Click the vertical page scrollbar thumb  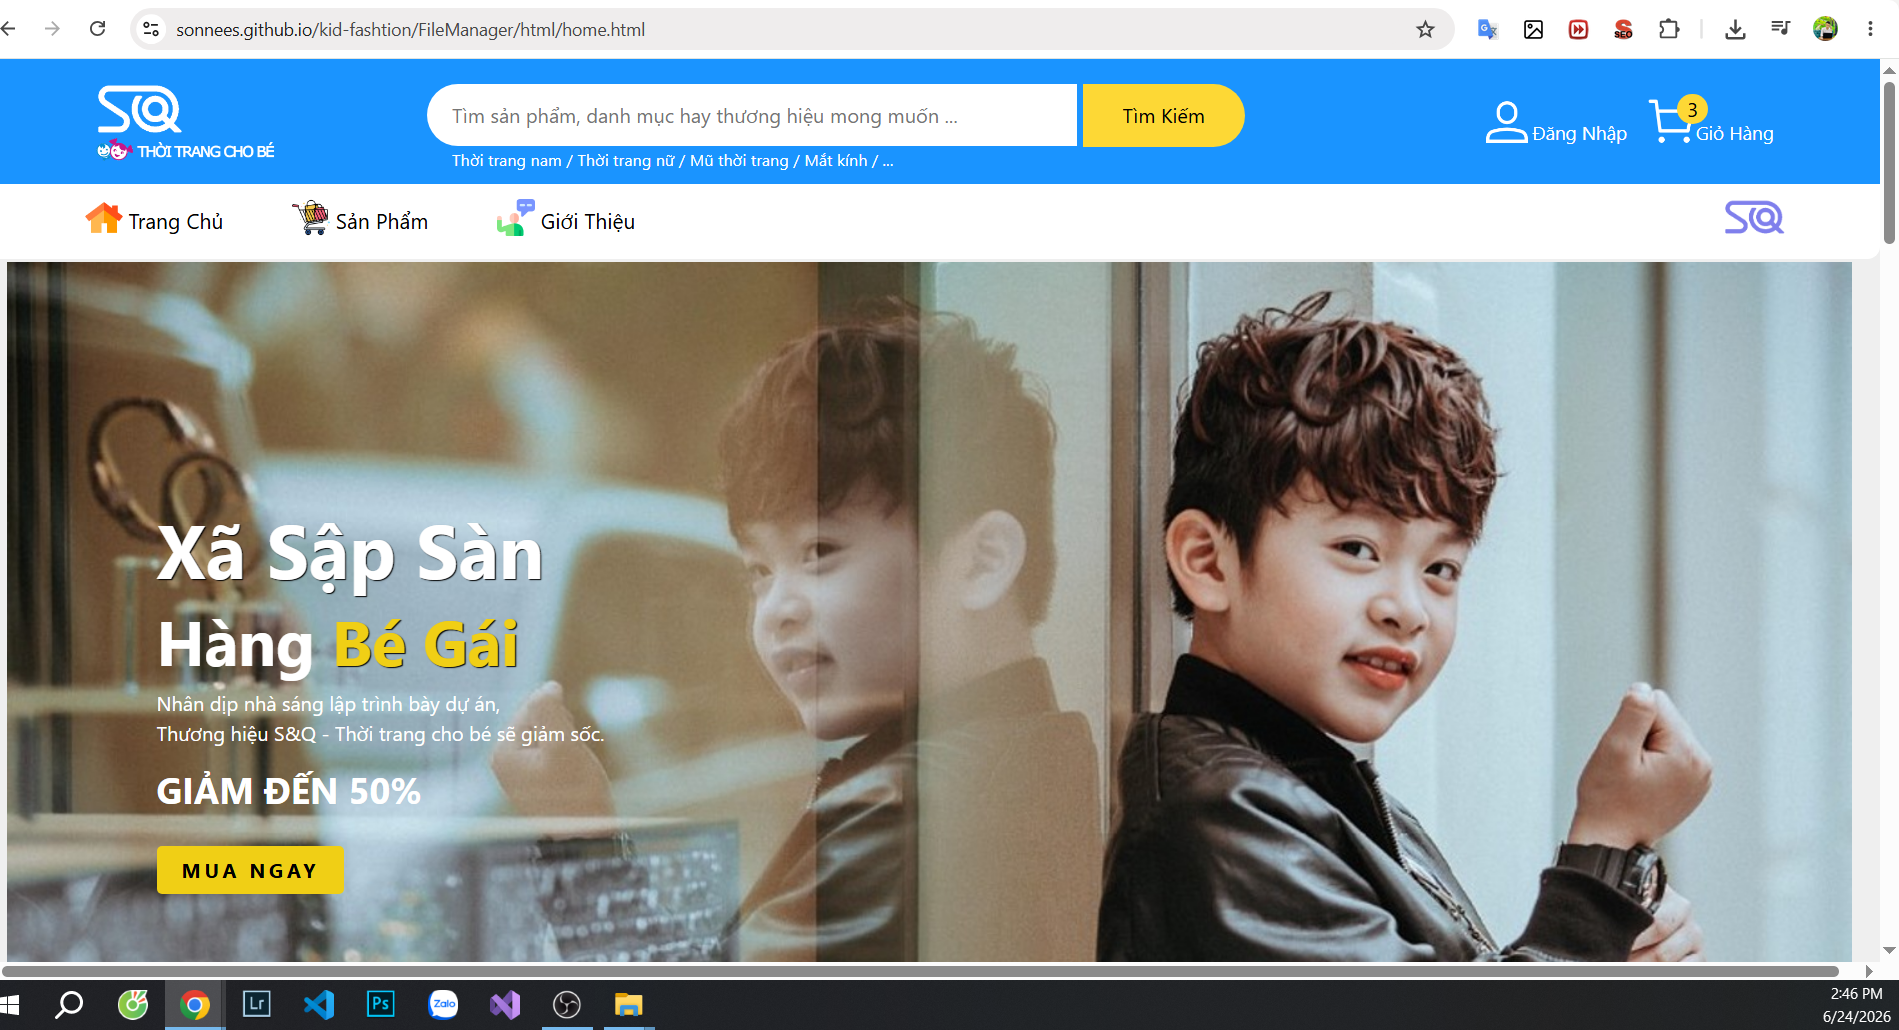[1889, 163]
